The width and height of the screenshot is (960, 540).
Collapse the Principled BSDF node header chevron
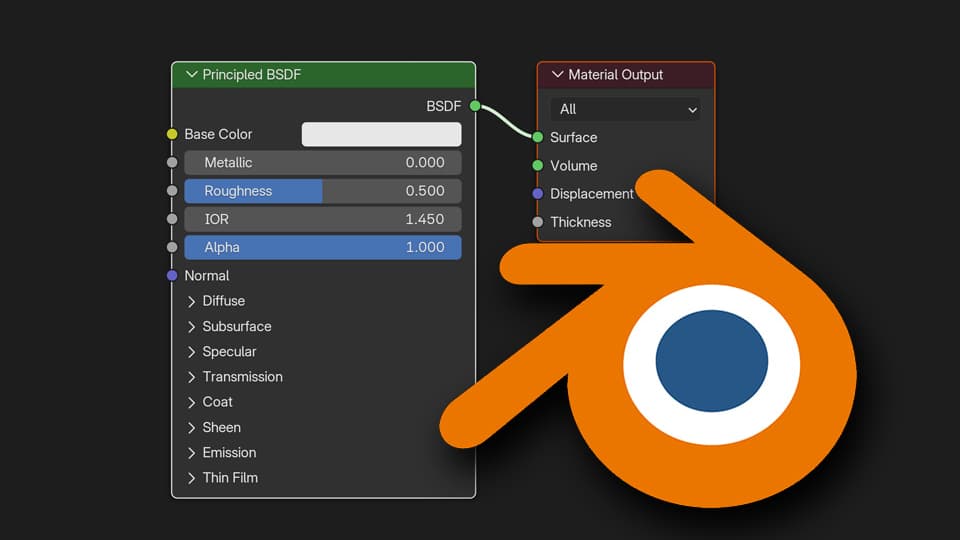(x=192, y=75)
